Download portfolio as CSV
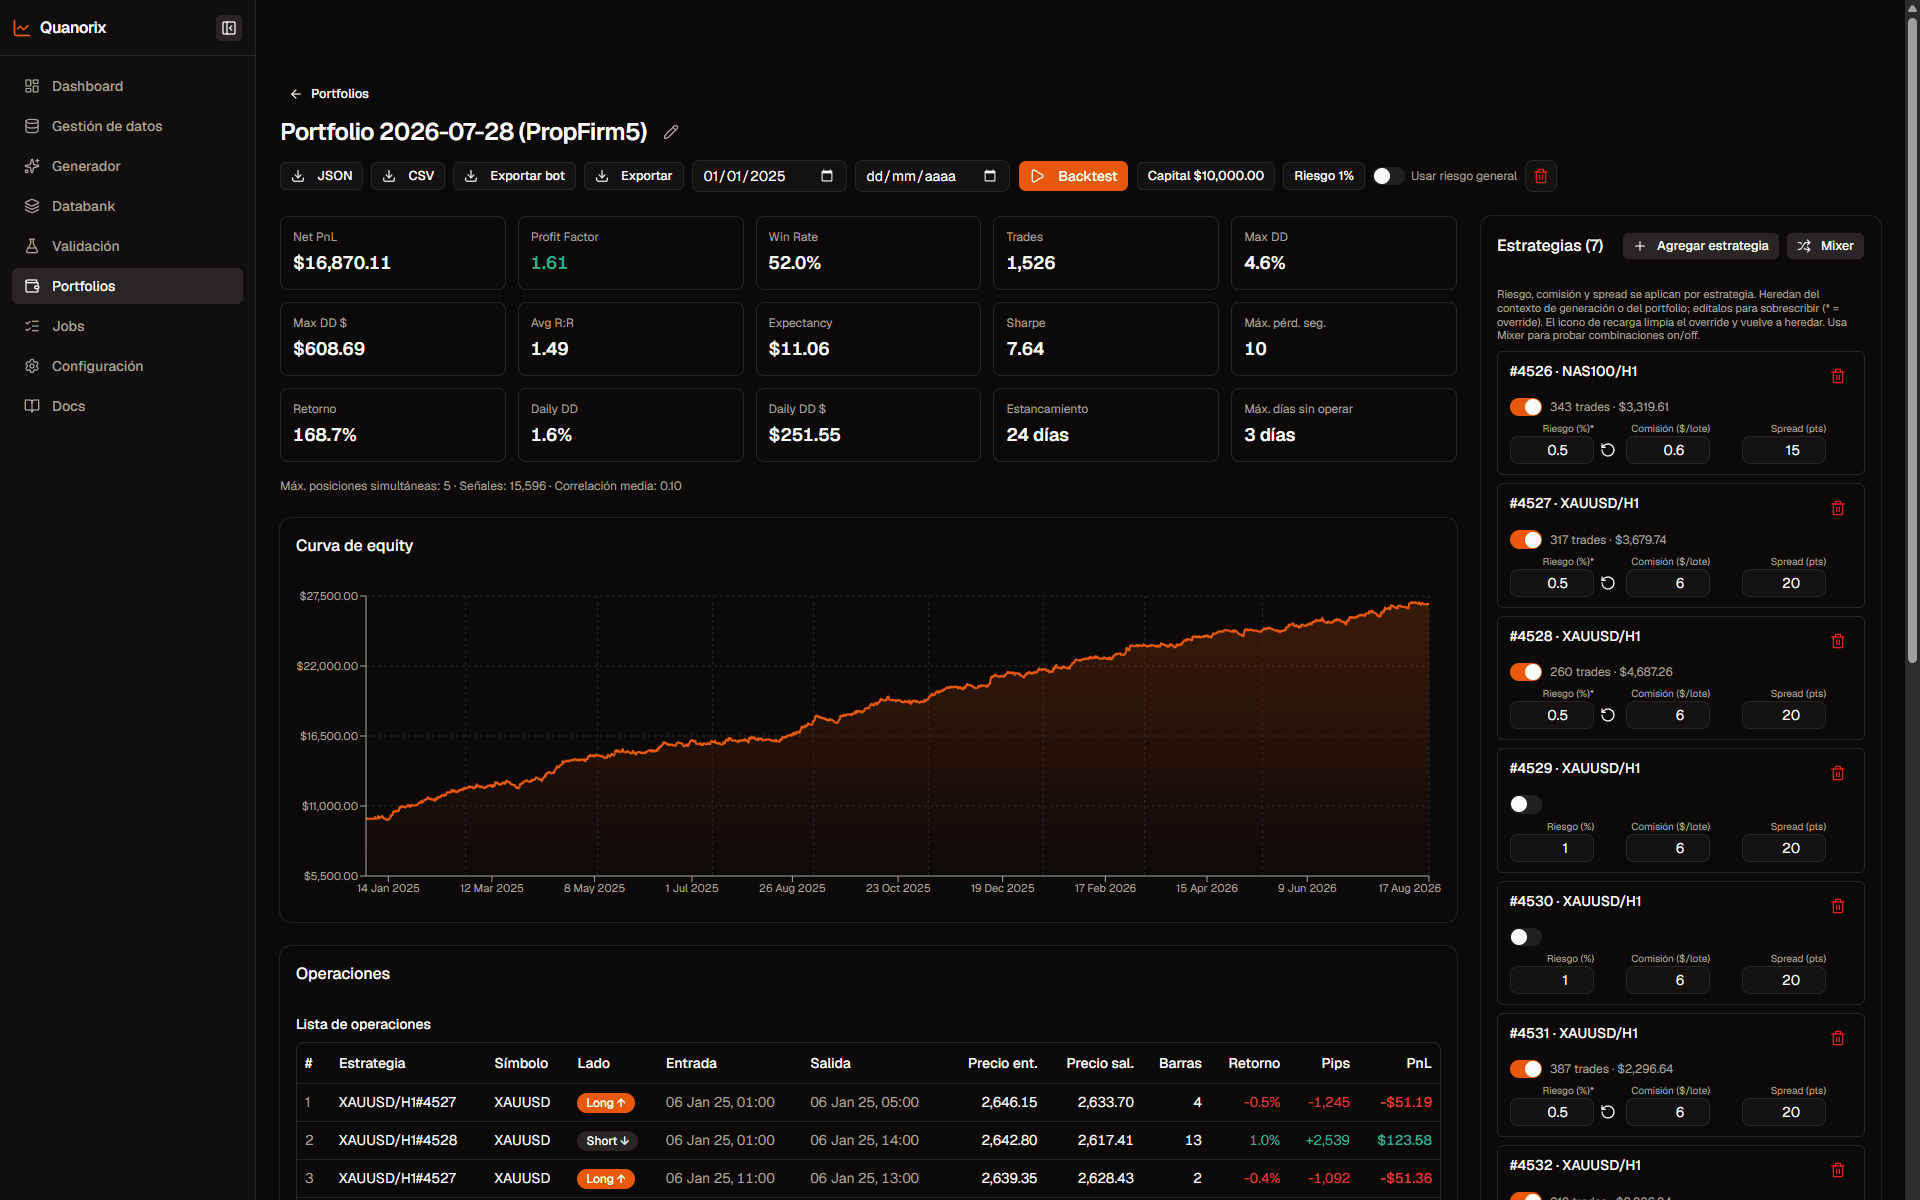The image size is (1920, 1200). (x=408, y=176)
